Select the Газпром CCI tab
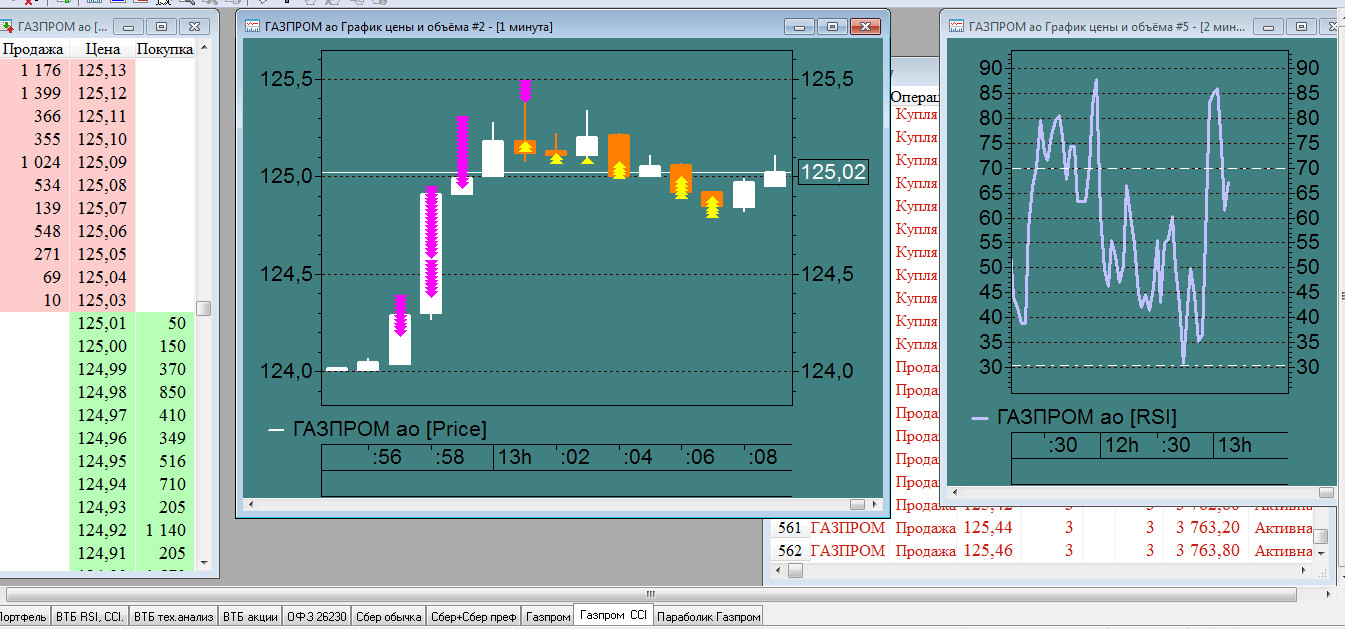 click(x=614, y=616)
